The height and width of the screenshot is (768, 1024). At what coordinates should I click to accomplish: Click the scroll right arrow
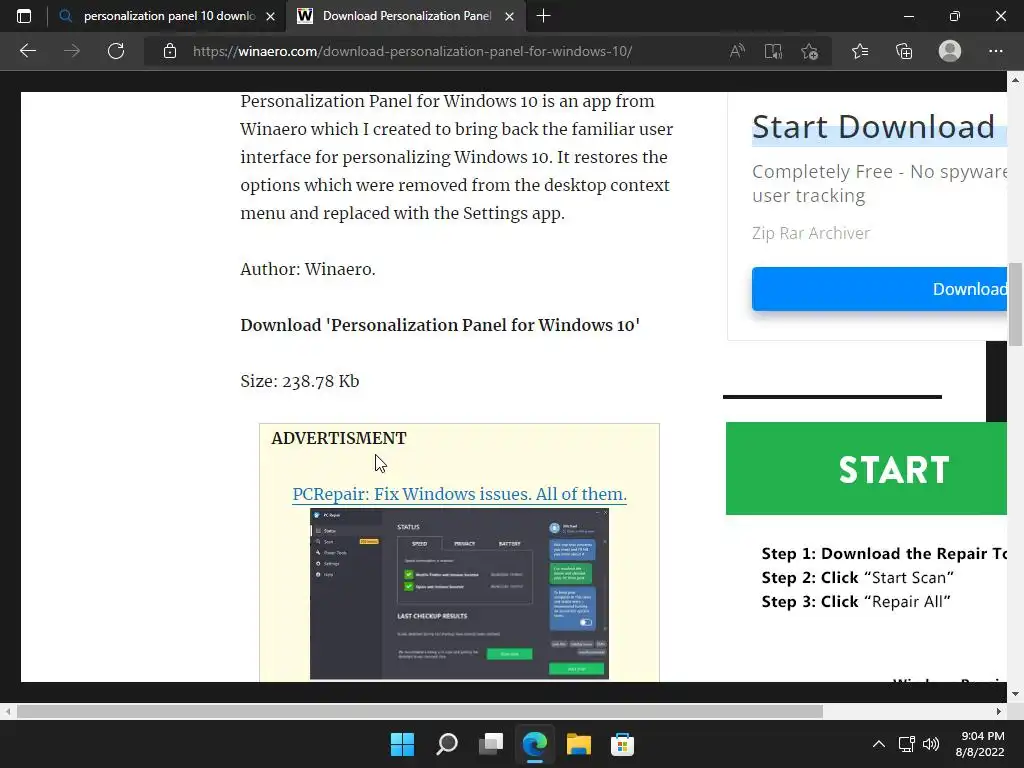click(999, 711)
